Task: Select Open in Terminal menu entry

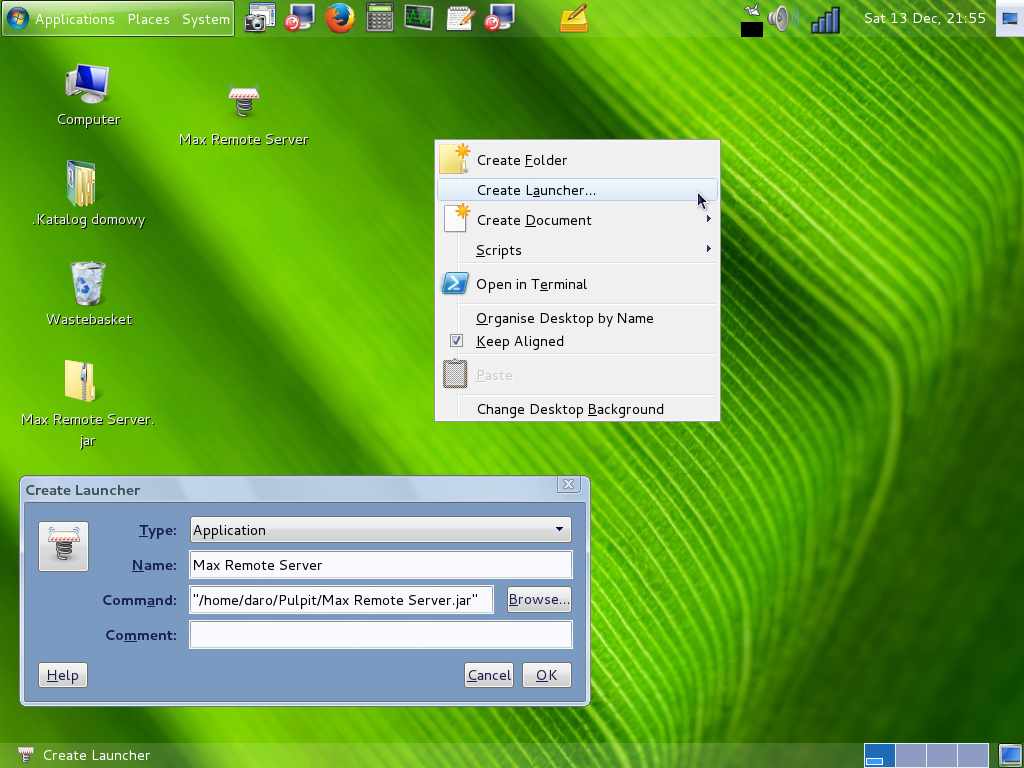Action: coord(531,284)
